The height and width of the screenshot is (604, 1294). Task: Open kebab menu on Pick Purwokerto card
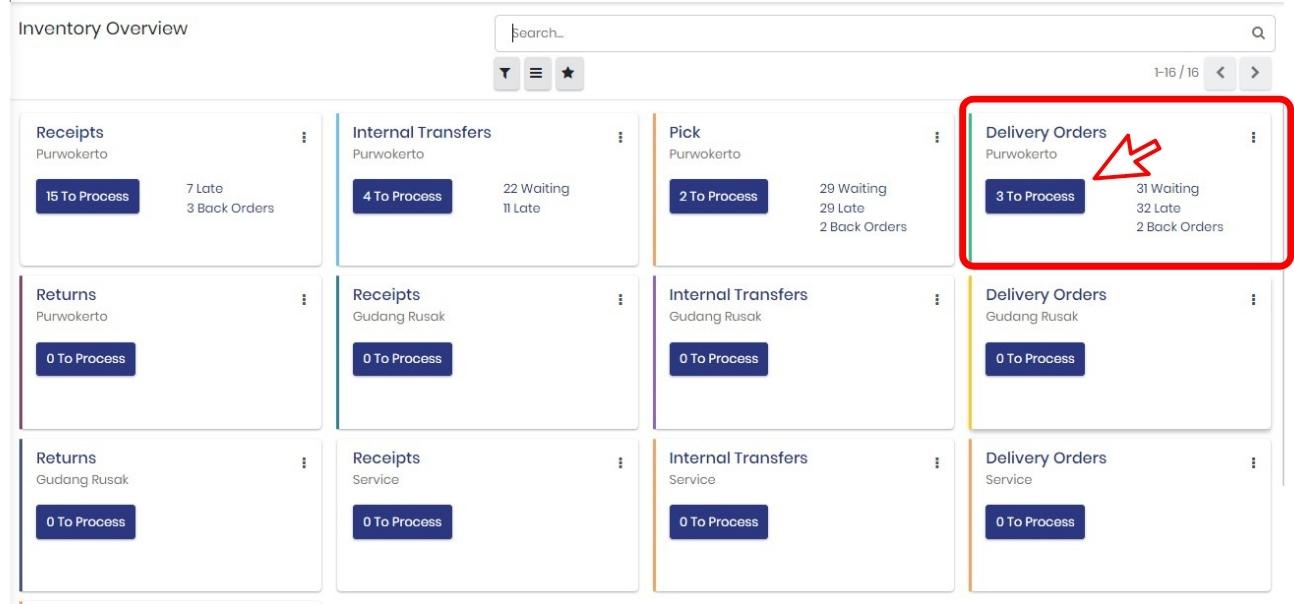936,138
